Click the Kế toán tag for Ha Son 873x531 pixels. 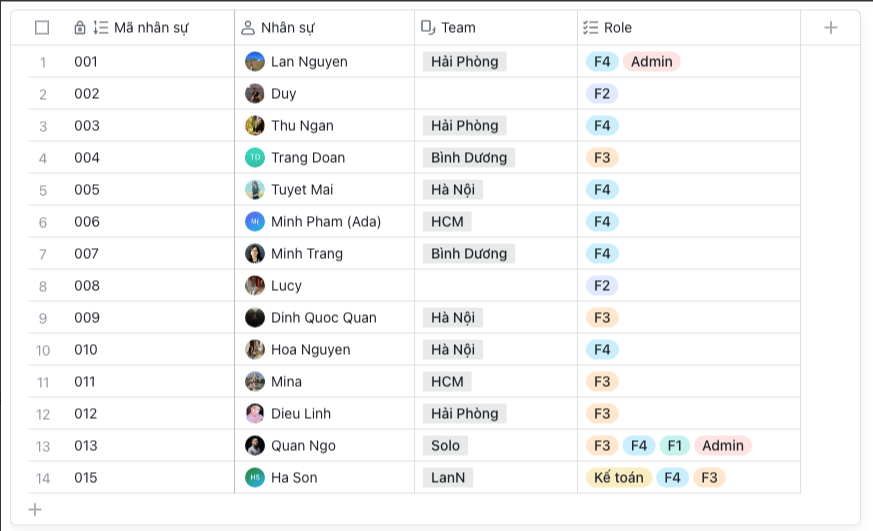tap(618, 478)
